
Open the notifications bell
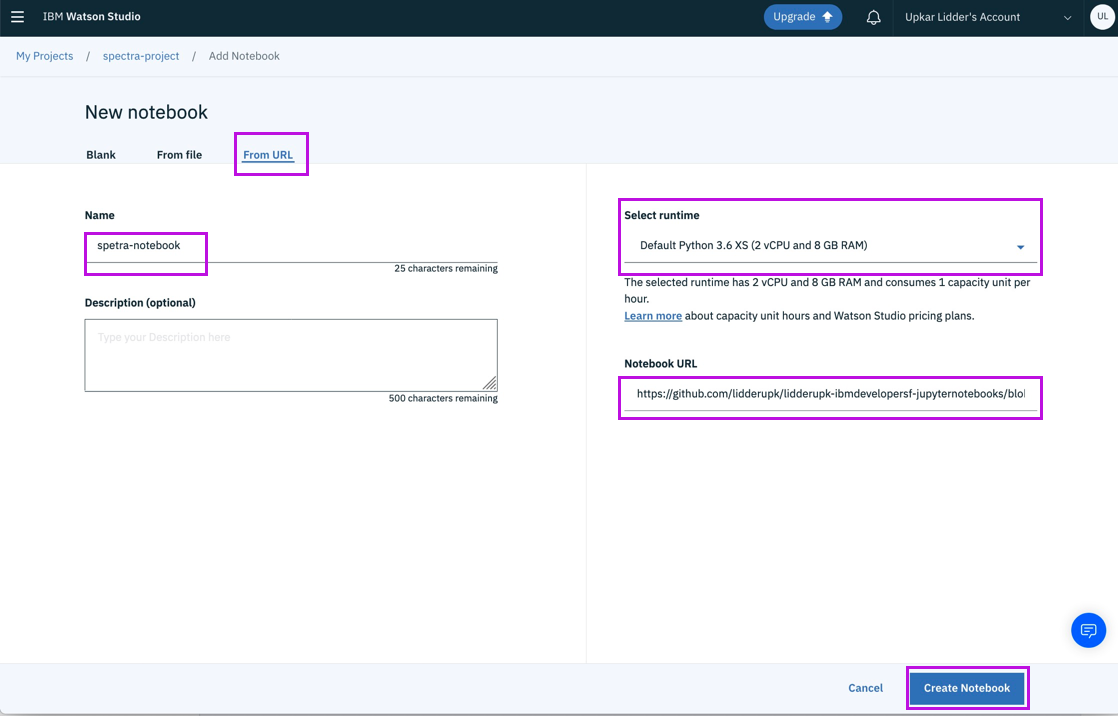[x=873, y=17]
